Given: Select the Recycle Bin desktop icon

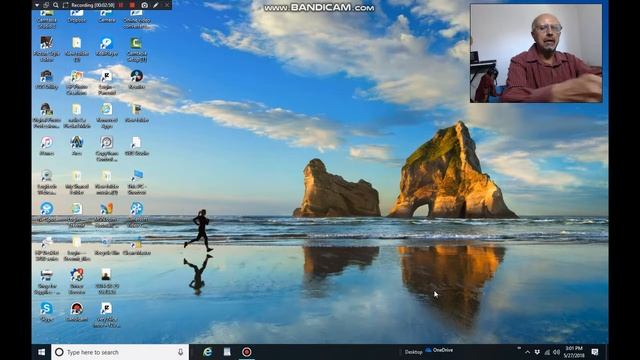Looking at the screenshot, I should (x=107, y=246).
